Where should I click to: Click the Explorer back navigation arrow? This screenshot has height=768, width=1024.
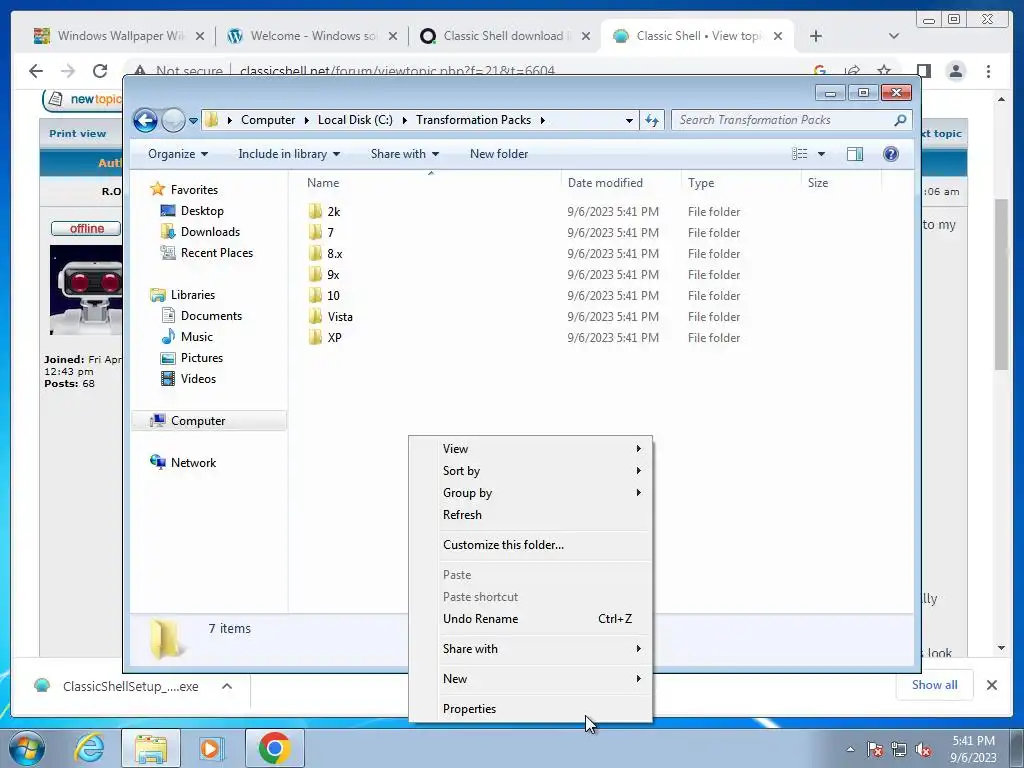tap(145, 120)
